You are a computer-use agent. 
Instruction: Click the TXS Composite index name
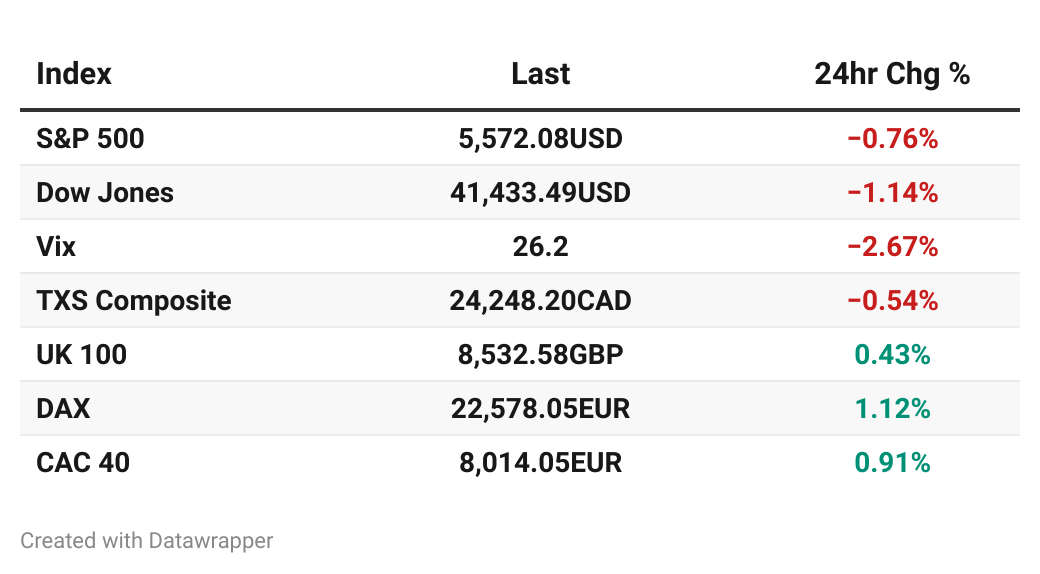tap(134, 301)
